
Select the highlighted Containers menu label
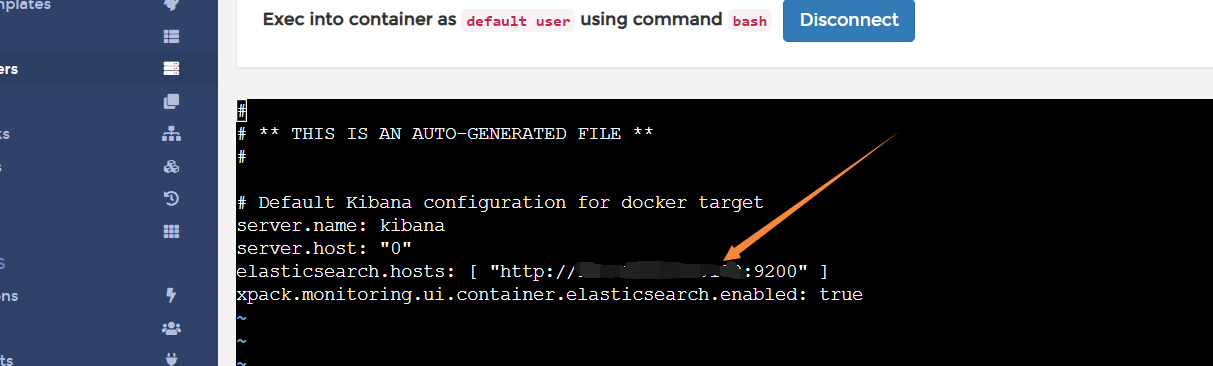coord(9,69)
